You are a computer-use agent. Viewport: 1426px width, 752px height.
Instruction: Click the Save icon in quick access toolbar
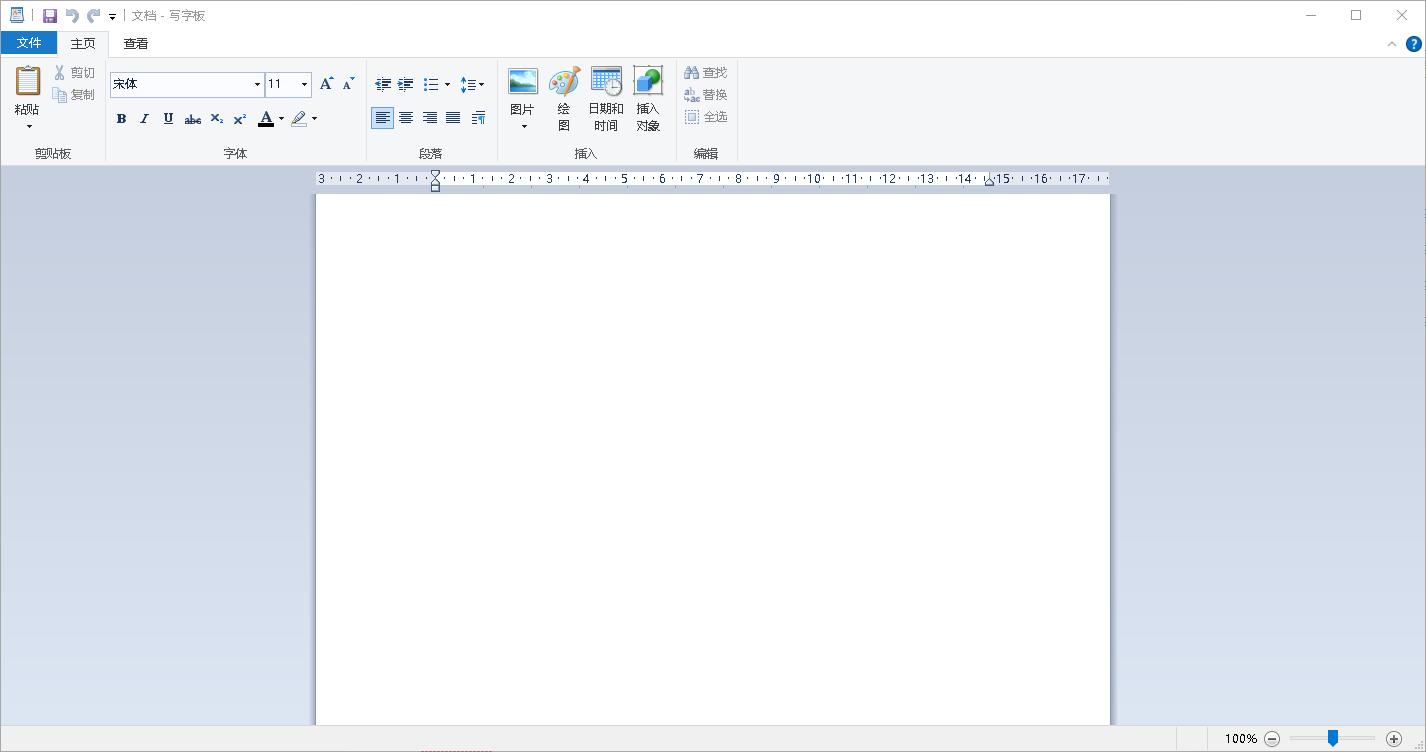[x=50, y=16]
